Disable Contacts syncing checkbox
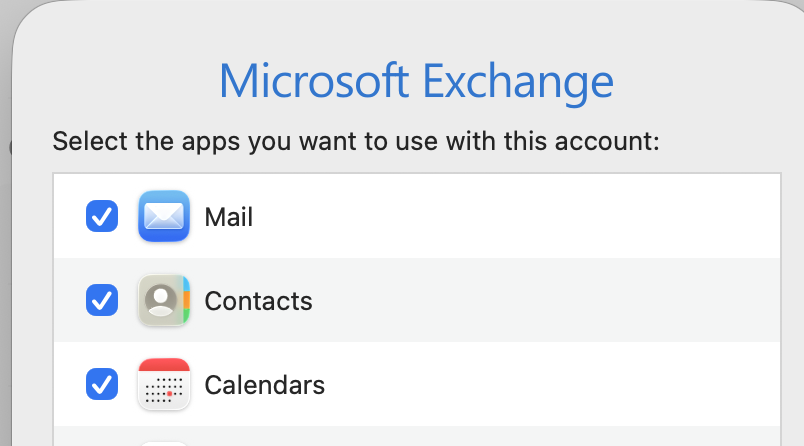804x446 pixels. (x=102, y=300)
